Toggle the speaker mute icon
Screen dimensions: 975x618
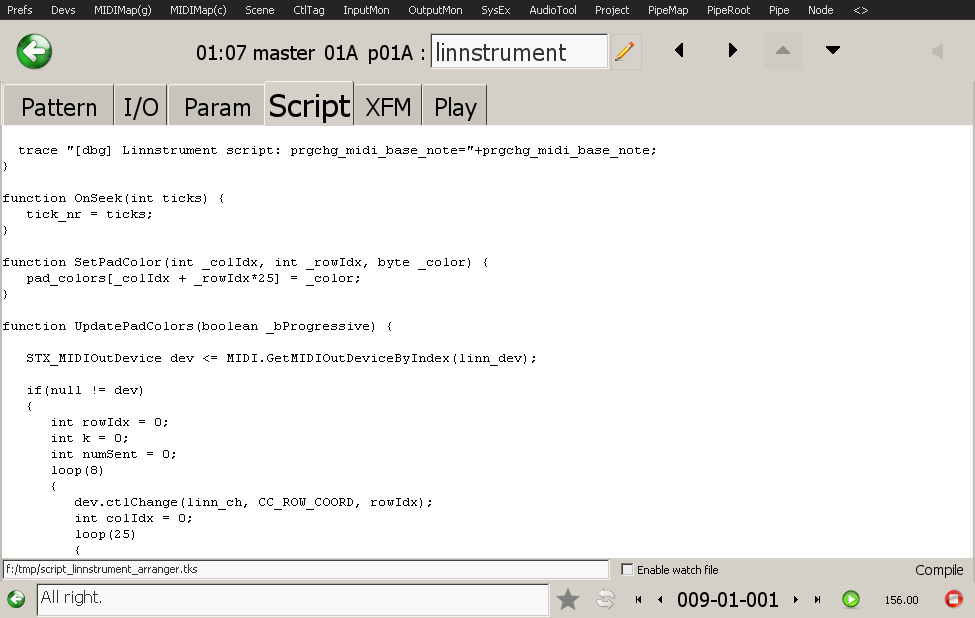click(x=937, y=51)
